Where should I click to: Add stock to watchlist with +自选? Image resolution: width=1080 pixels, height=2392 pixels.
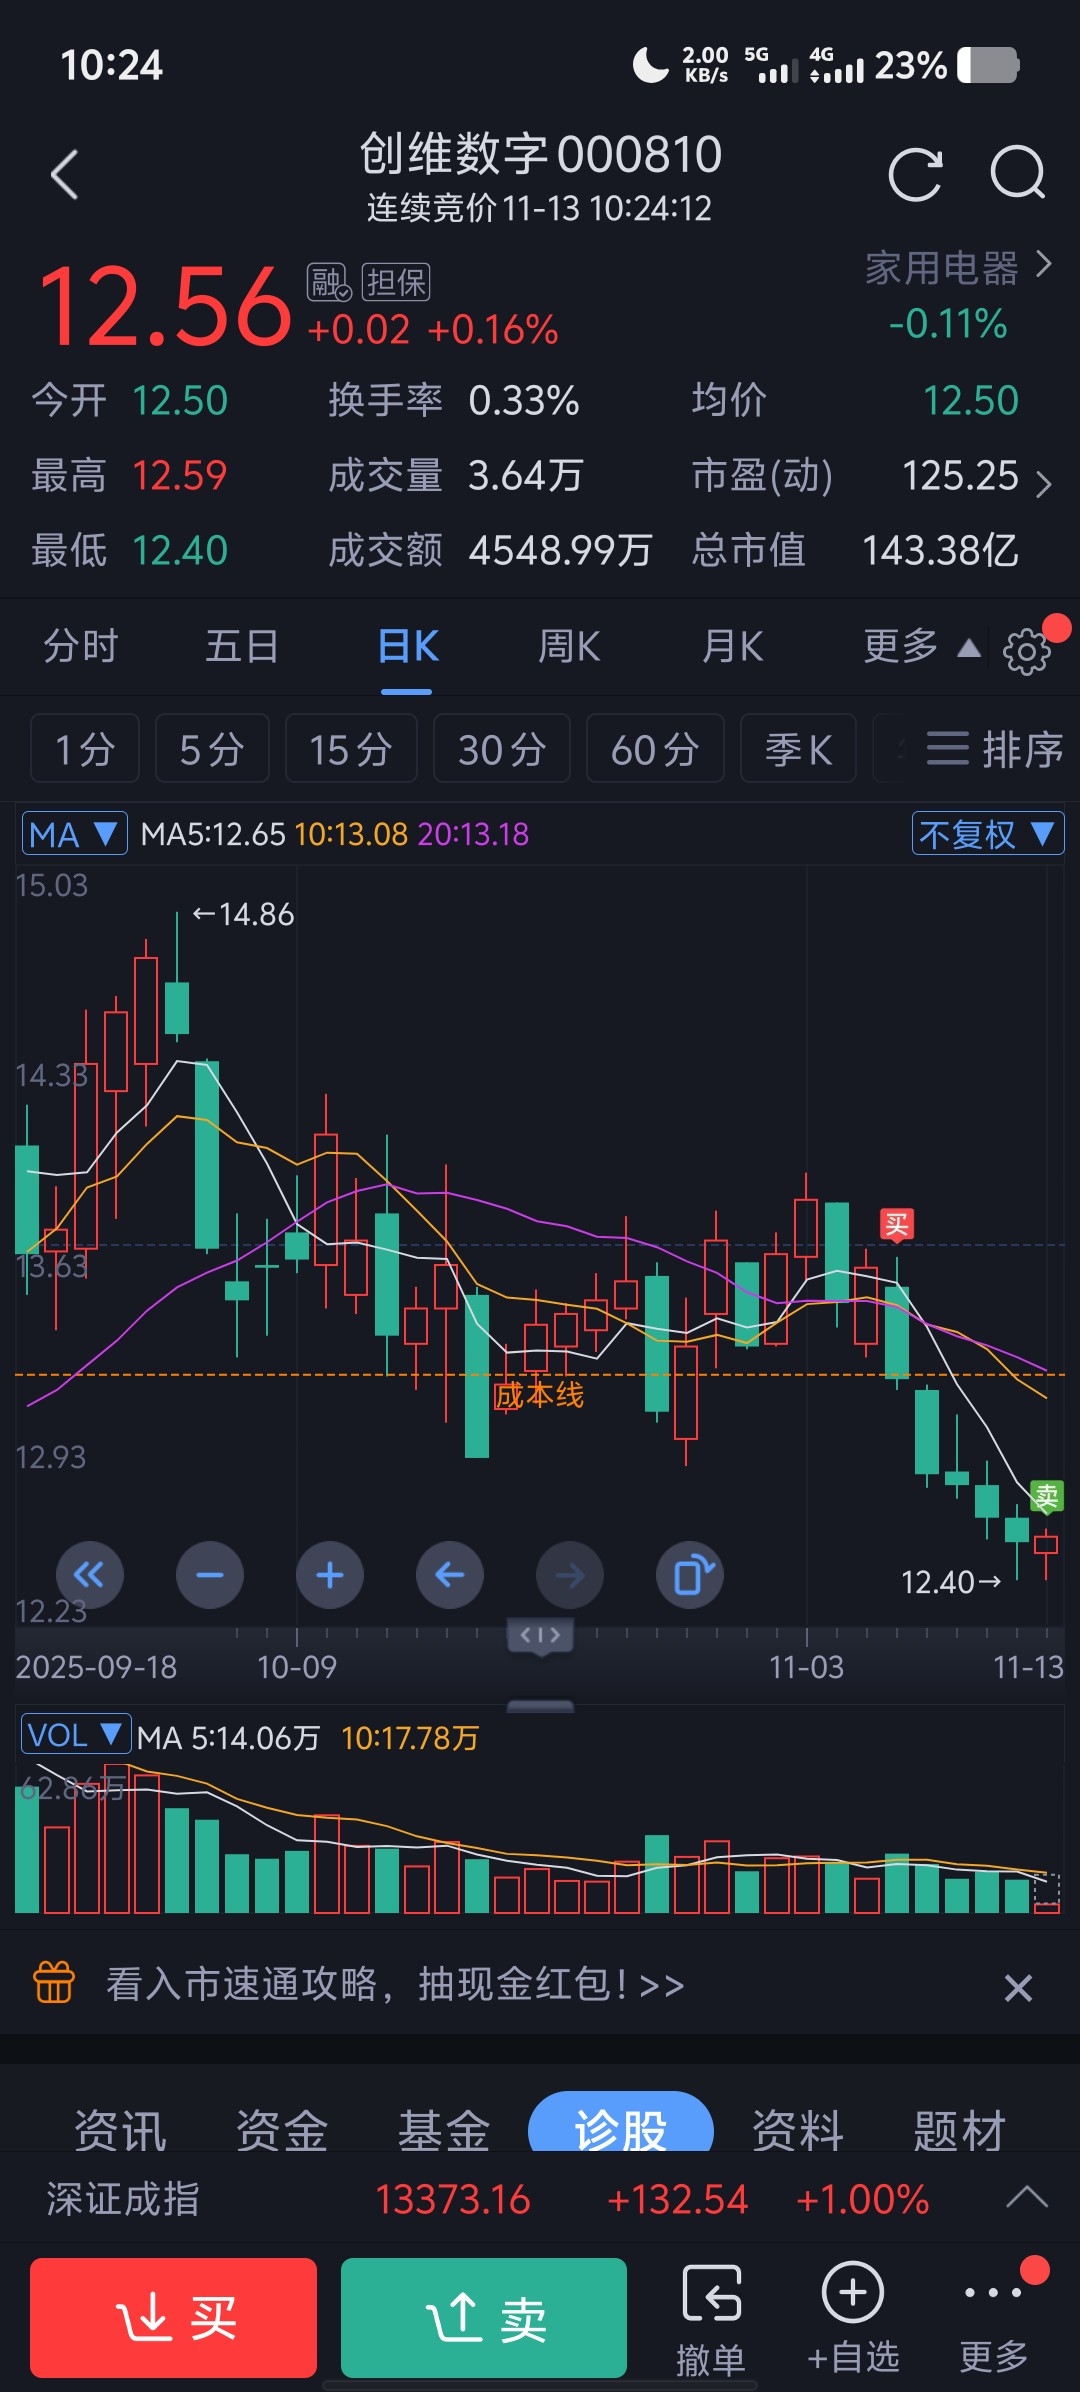pyautogui.click(x=853, y=2319)
